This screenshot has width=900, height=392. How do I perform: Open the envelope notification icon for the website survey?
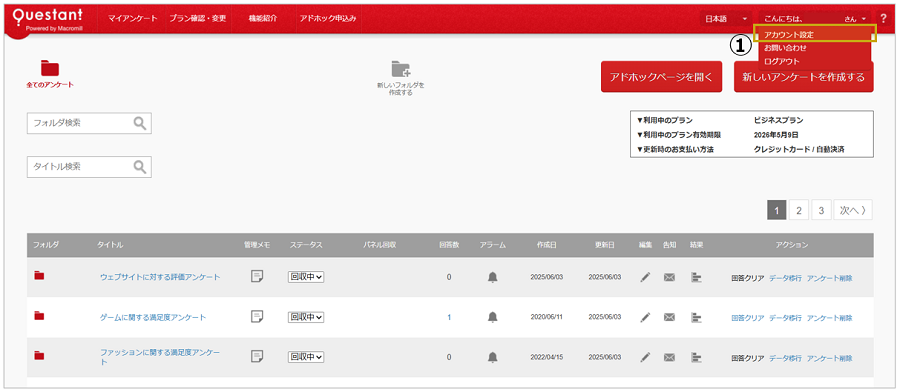click(x=669, y=277)
